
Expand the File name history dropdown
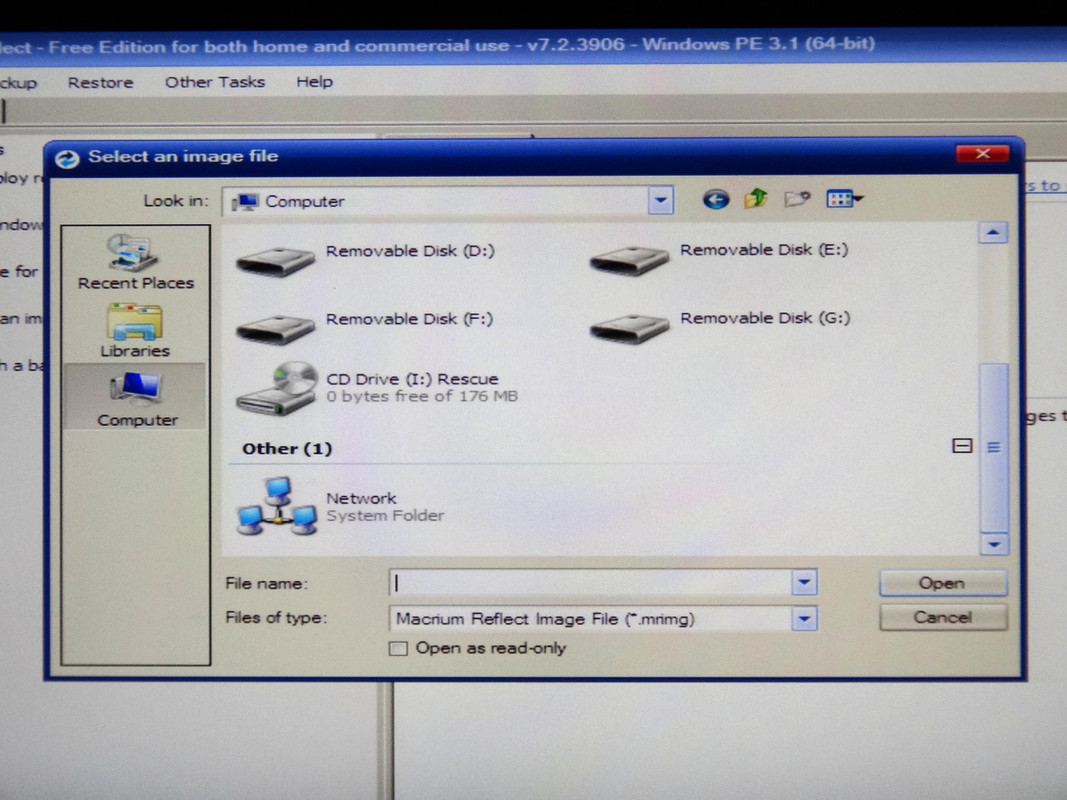[x=804, y=582]
